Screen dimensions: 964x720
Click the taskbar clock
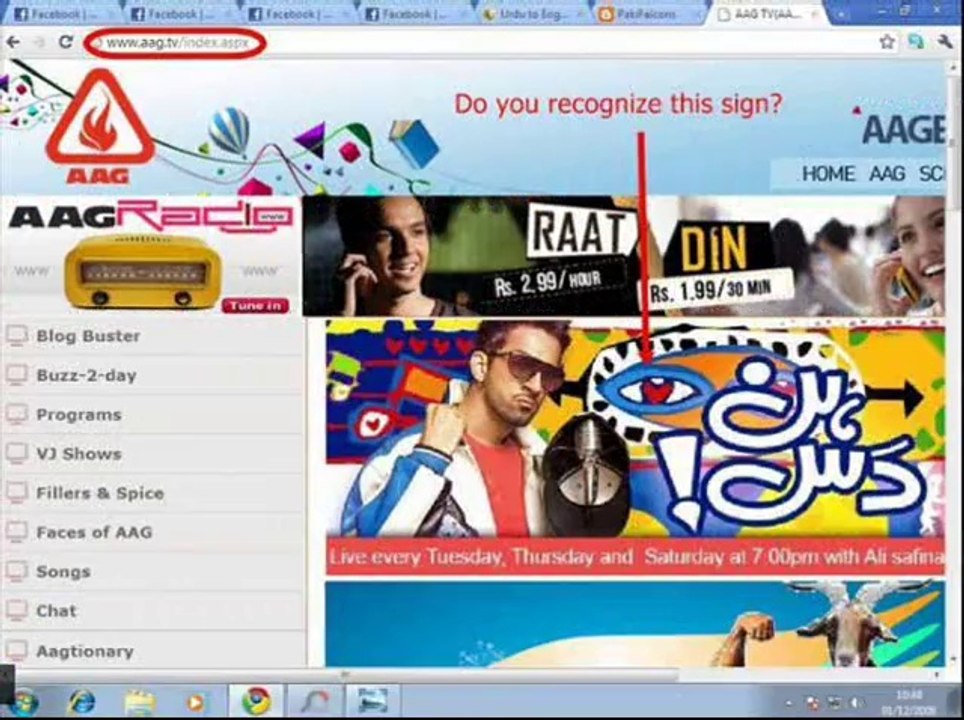click(x=909, y=702)
